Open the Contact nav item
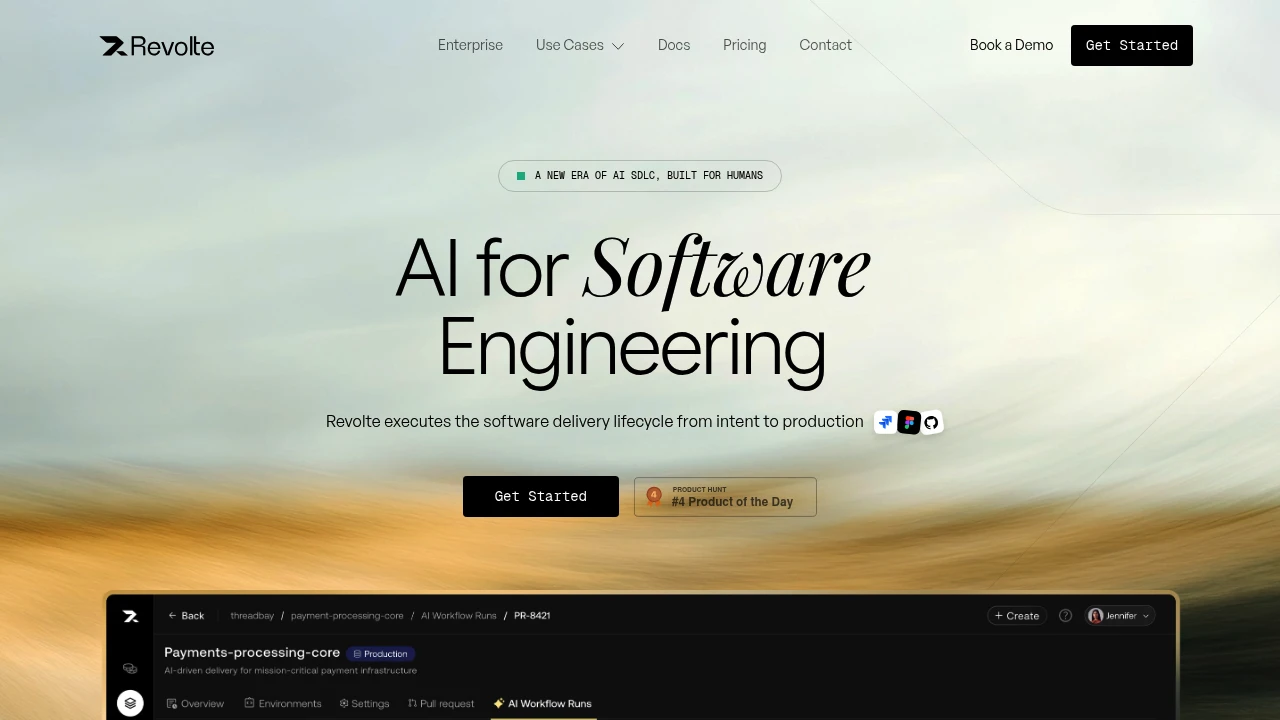The height and width of the screenshot is (720, 1280). pyautogui.click(x=826, y=45)
